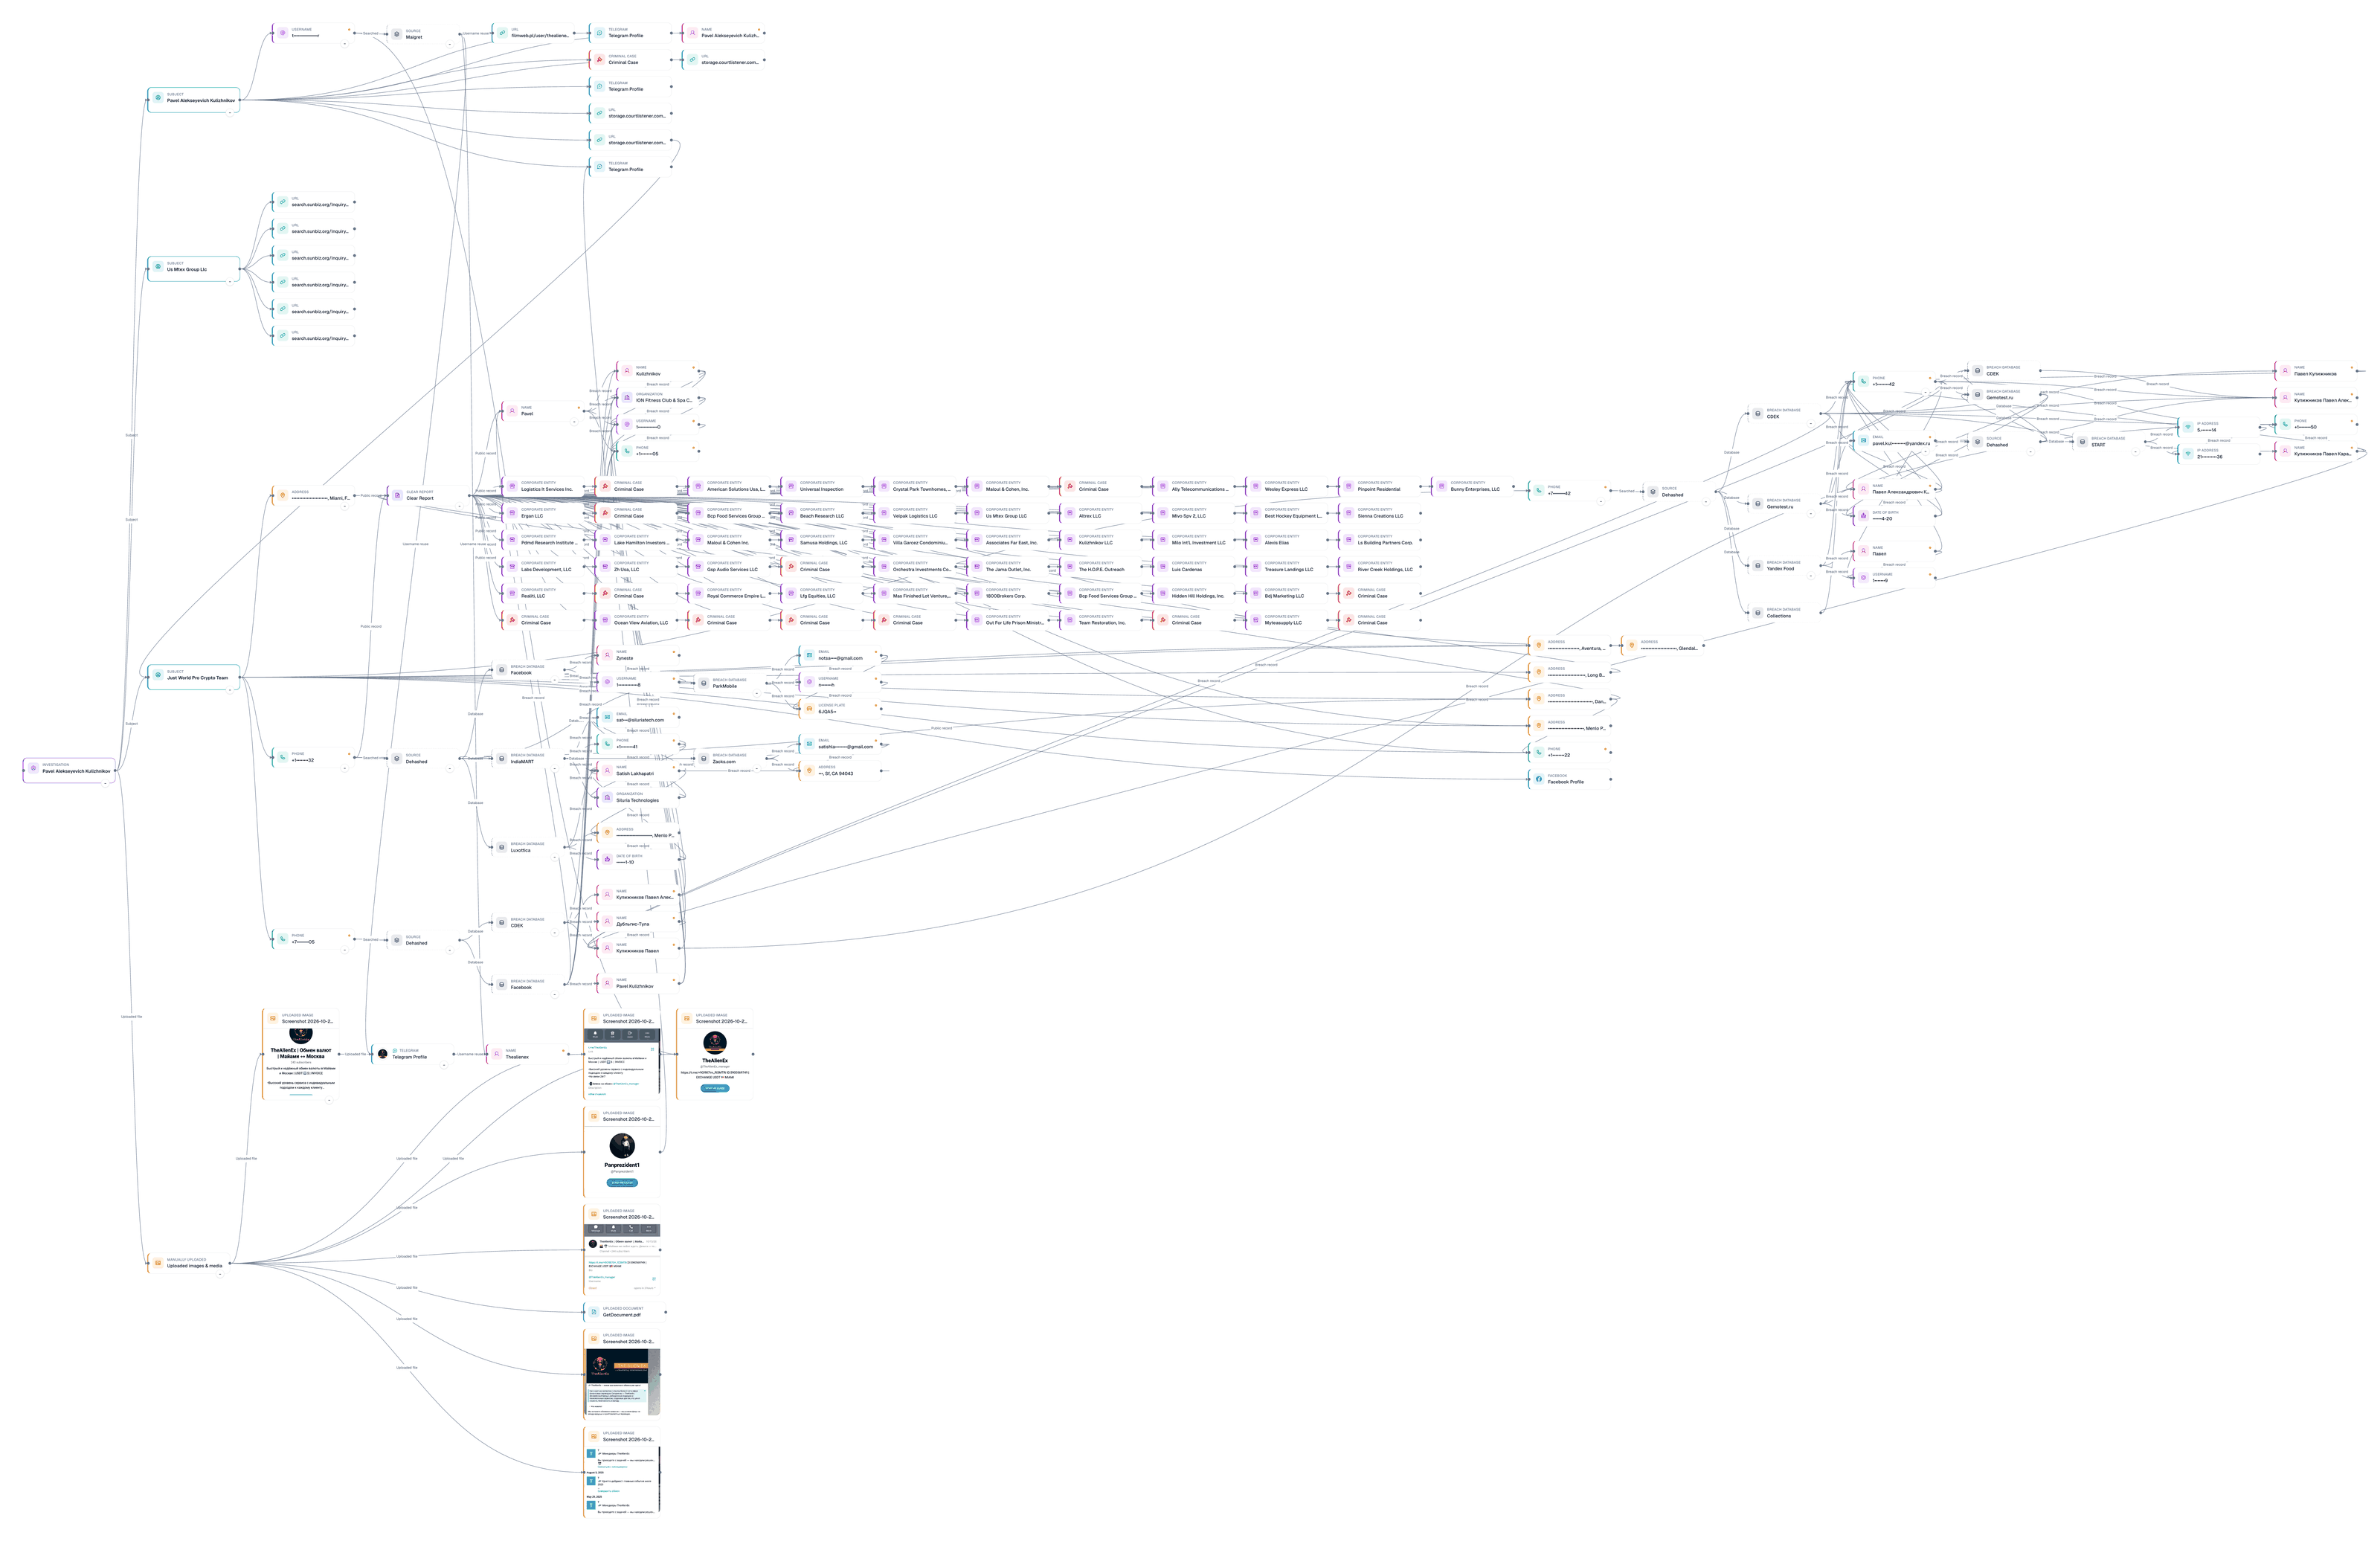Collapse the Investigation root node
The height and width of the screenshot is (1541, 2380).
pos(106,784)
